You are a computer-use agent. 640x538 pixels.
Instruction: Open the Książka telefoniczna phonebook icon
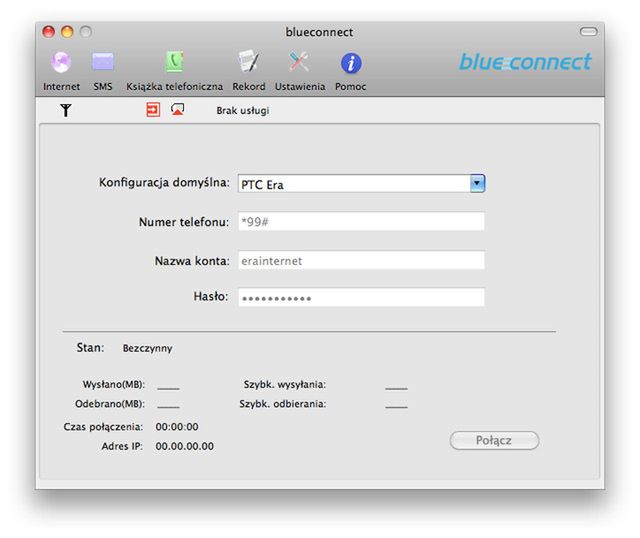(175, 62)
